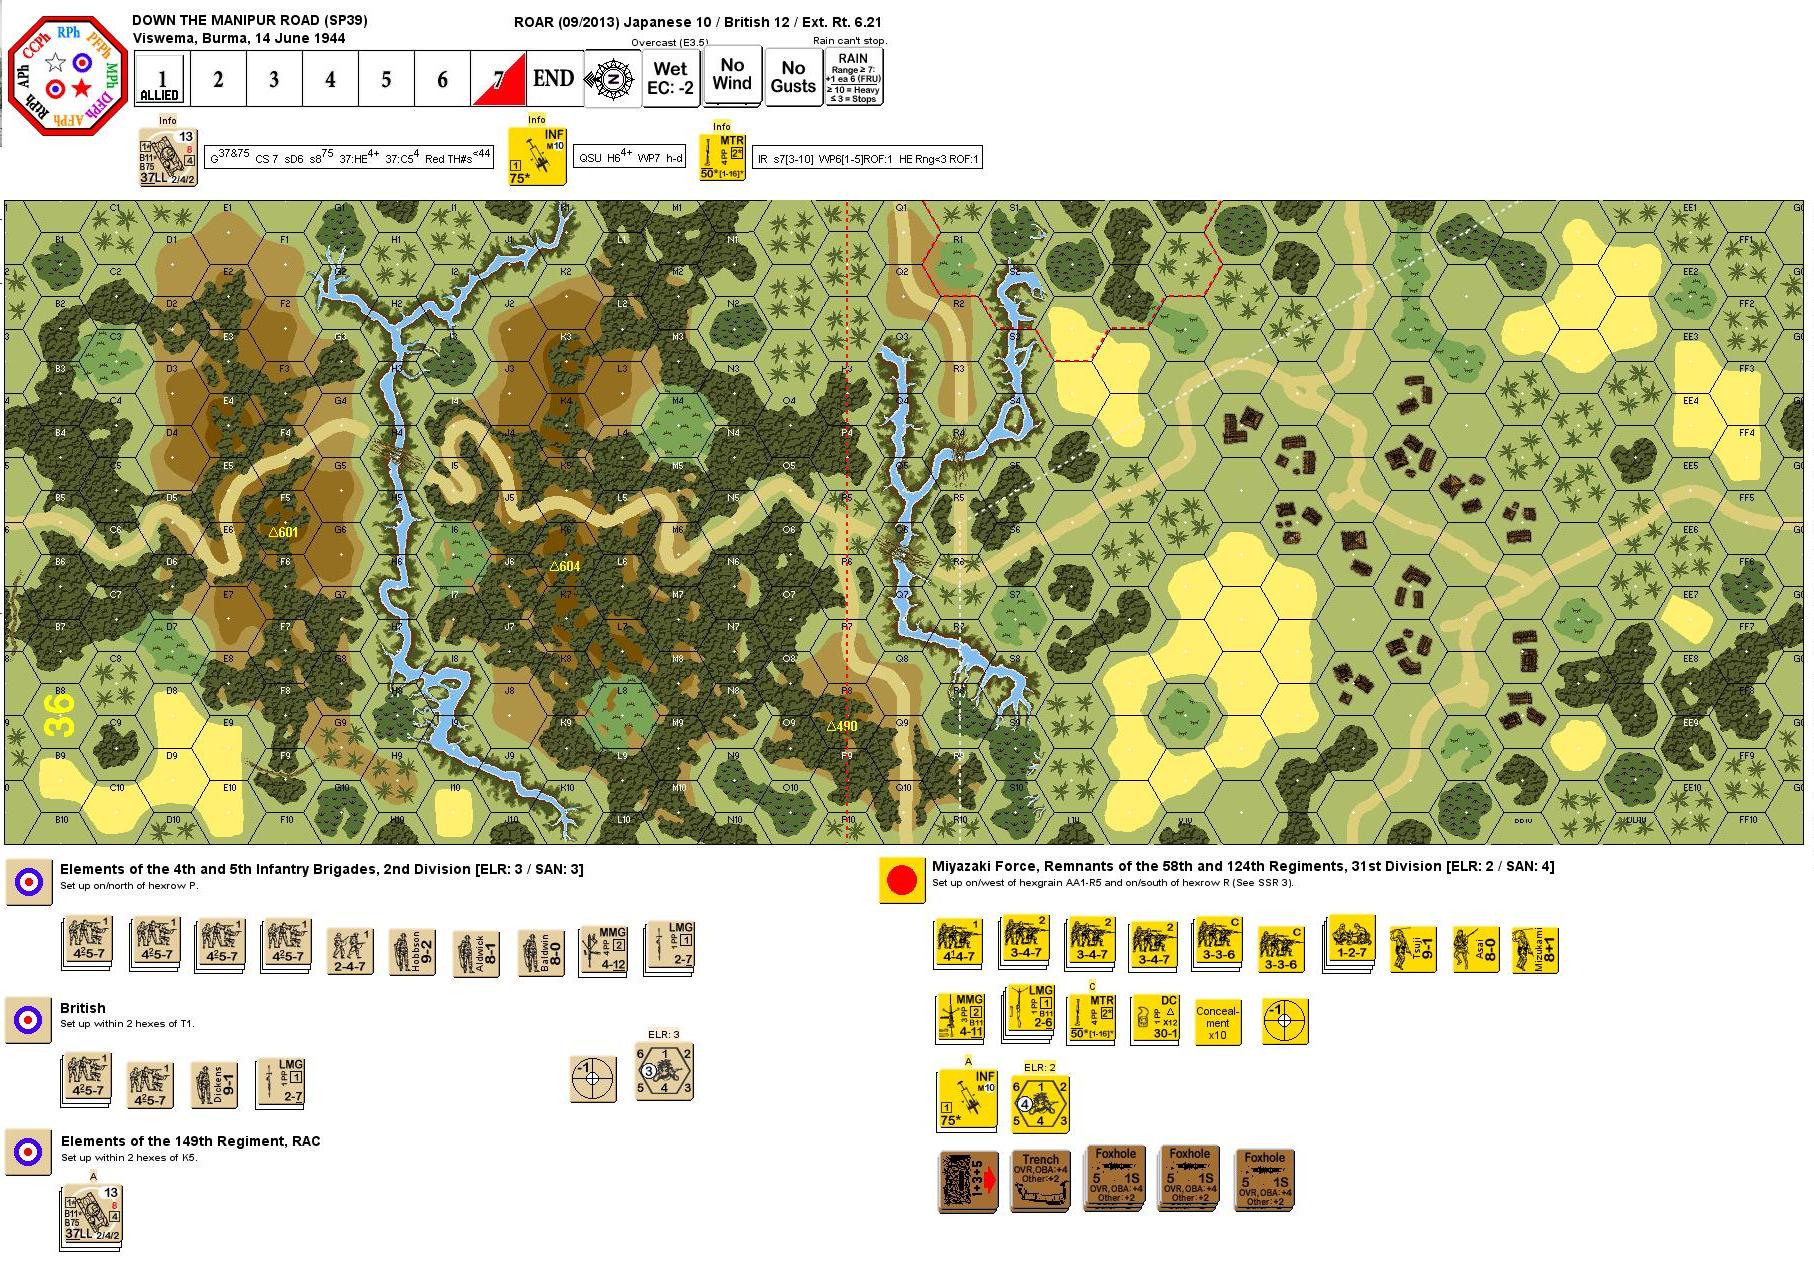Select the British 2-4-7 half-squad counter
Viewport: 1814px width, 1263px height.
tap(349, 950)
